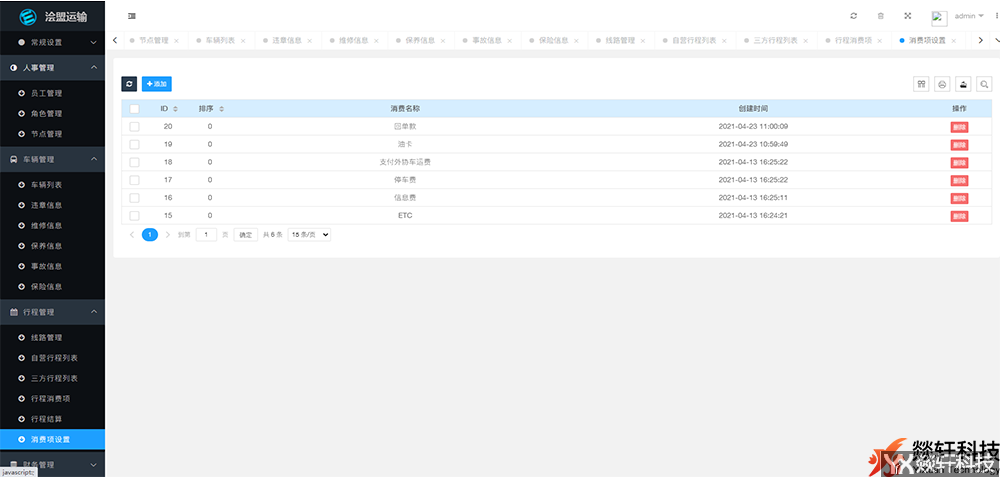Click the sidebar collapse icon in header

click(x=132, y=16)
